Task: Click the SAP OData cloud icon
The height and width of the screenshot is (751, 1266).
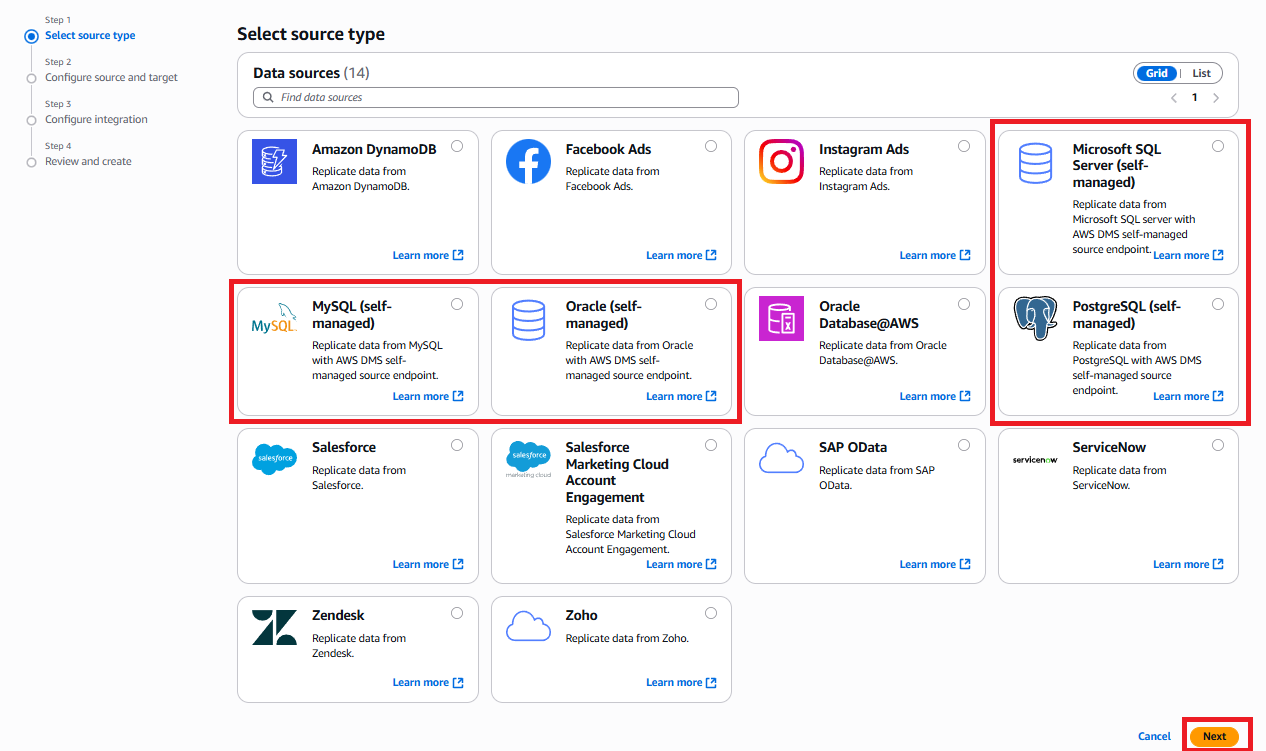Action: click(x=782, y=459)
